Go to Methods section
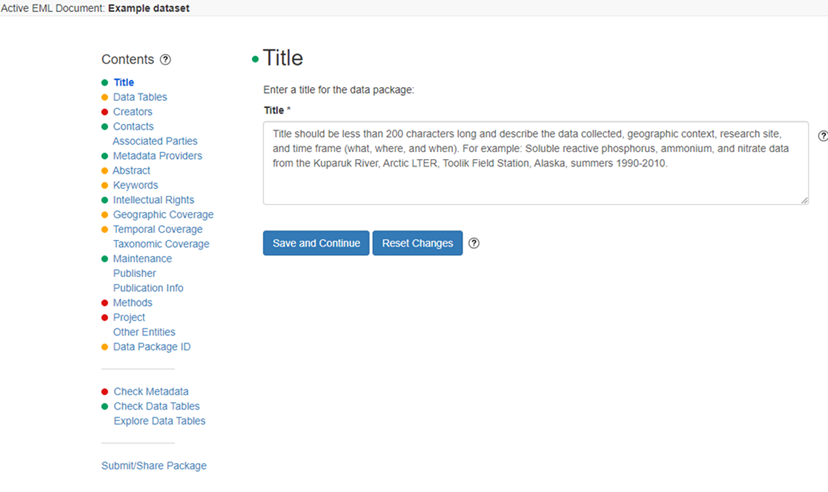The image size is (828, 492). point(133,303)
